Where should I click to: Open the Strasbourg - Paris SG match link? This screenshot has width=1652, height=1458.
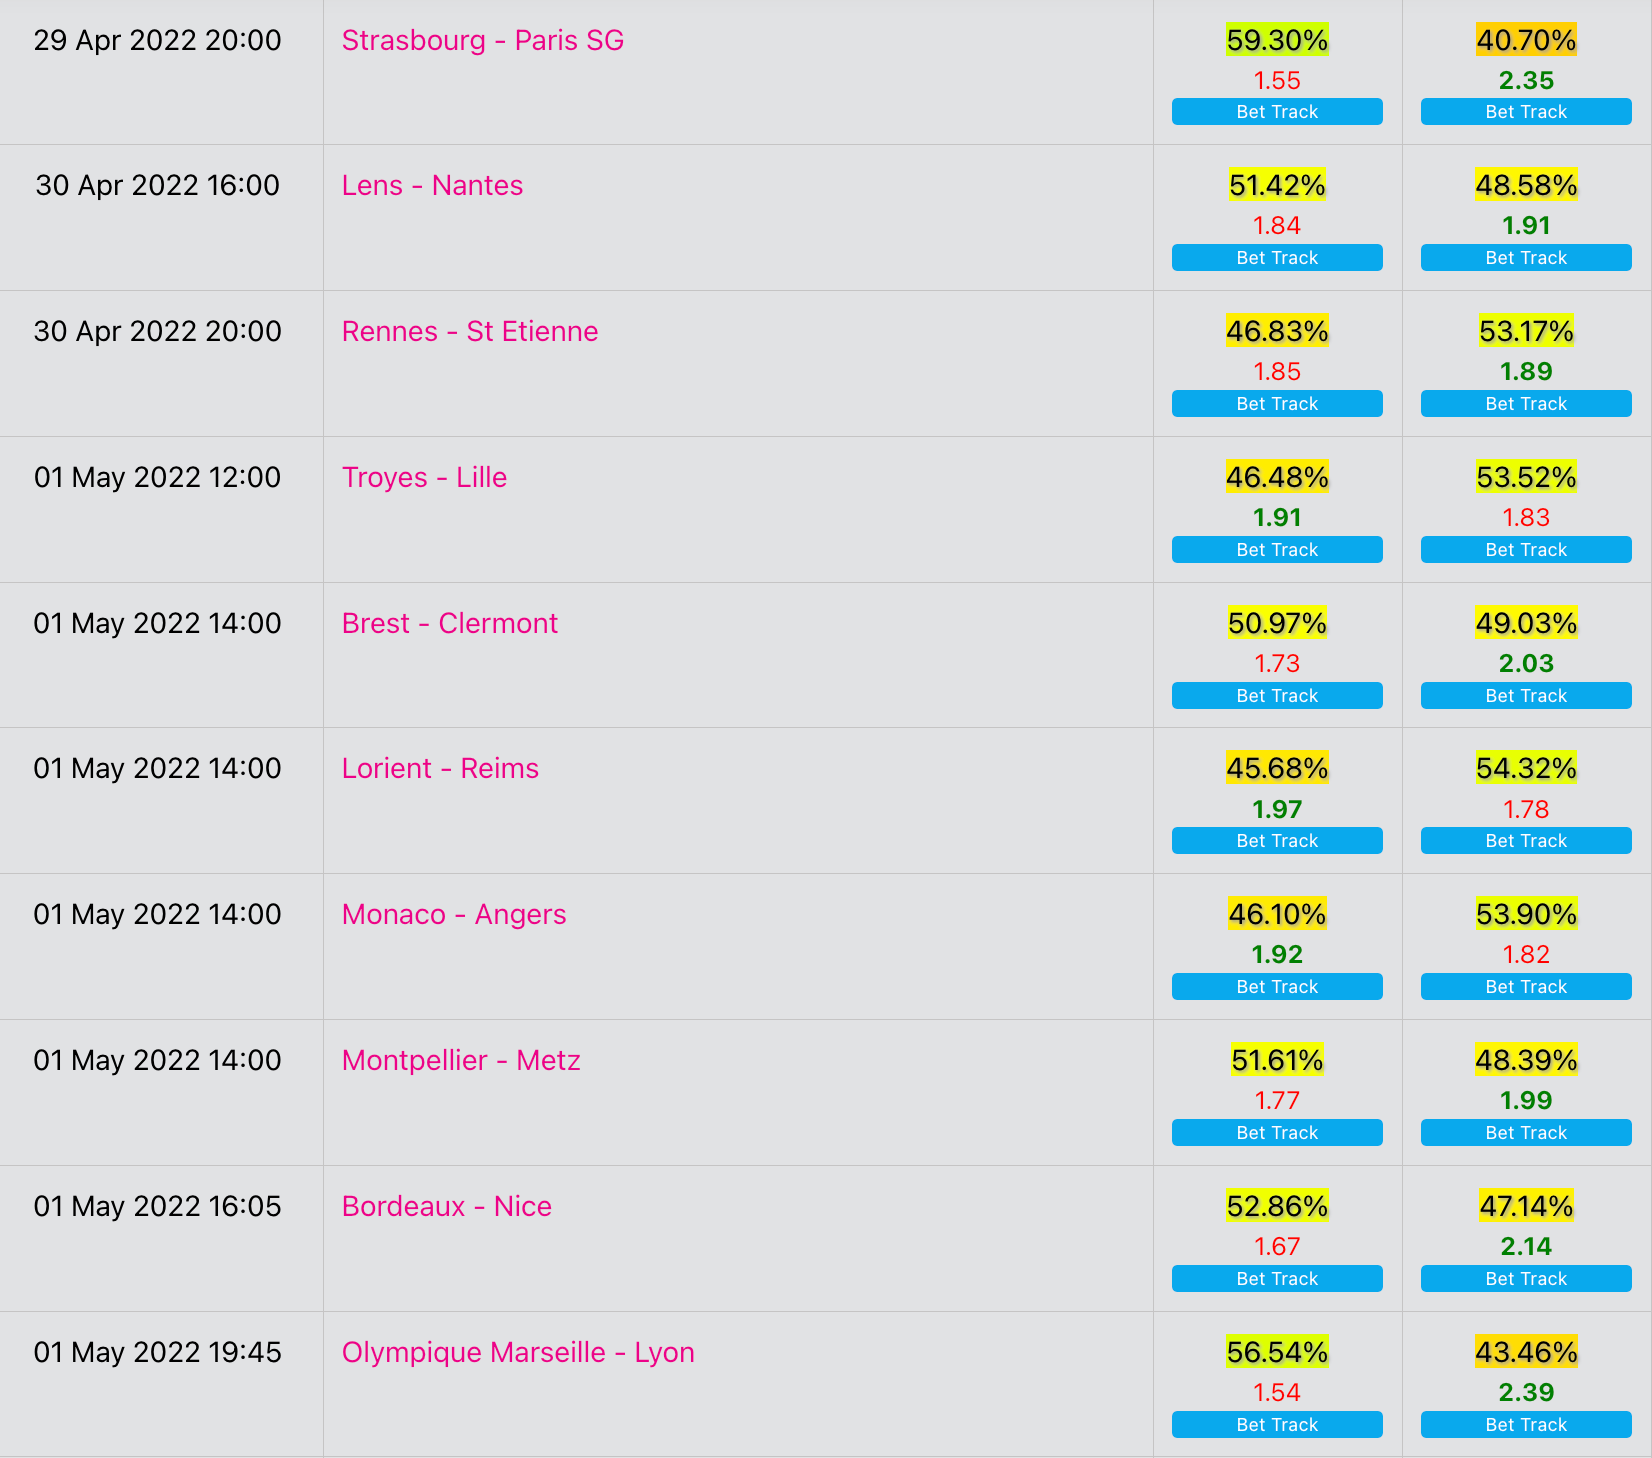(x=483, y=40)
